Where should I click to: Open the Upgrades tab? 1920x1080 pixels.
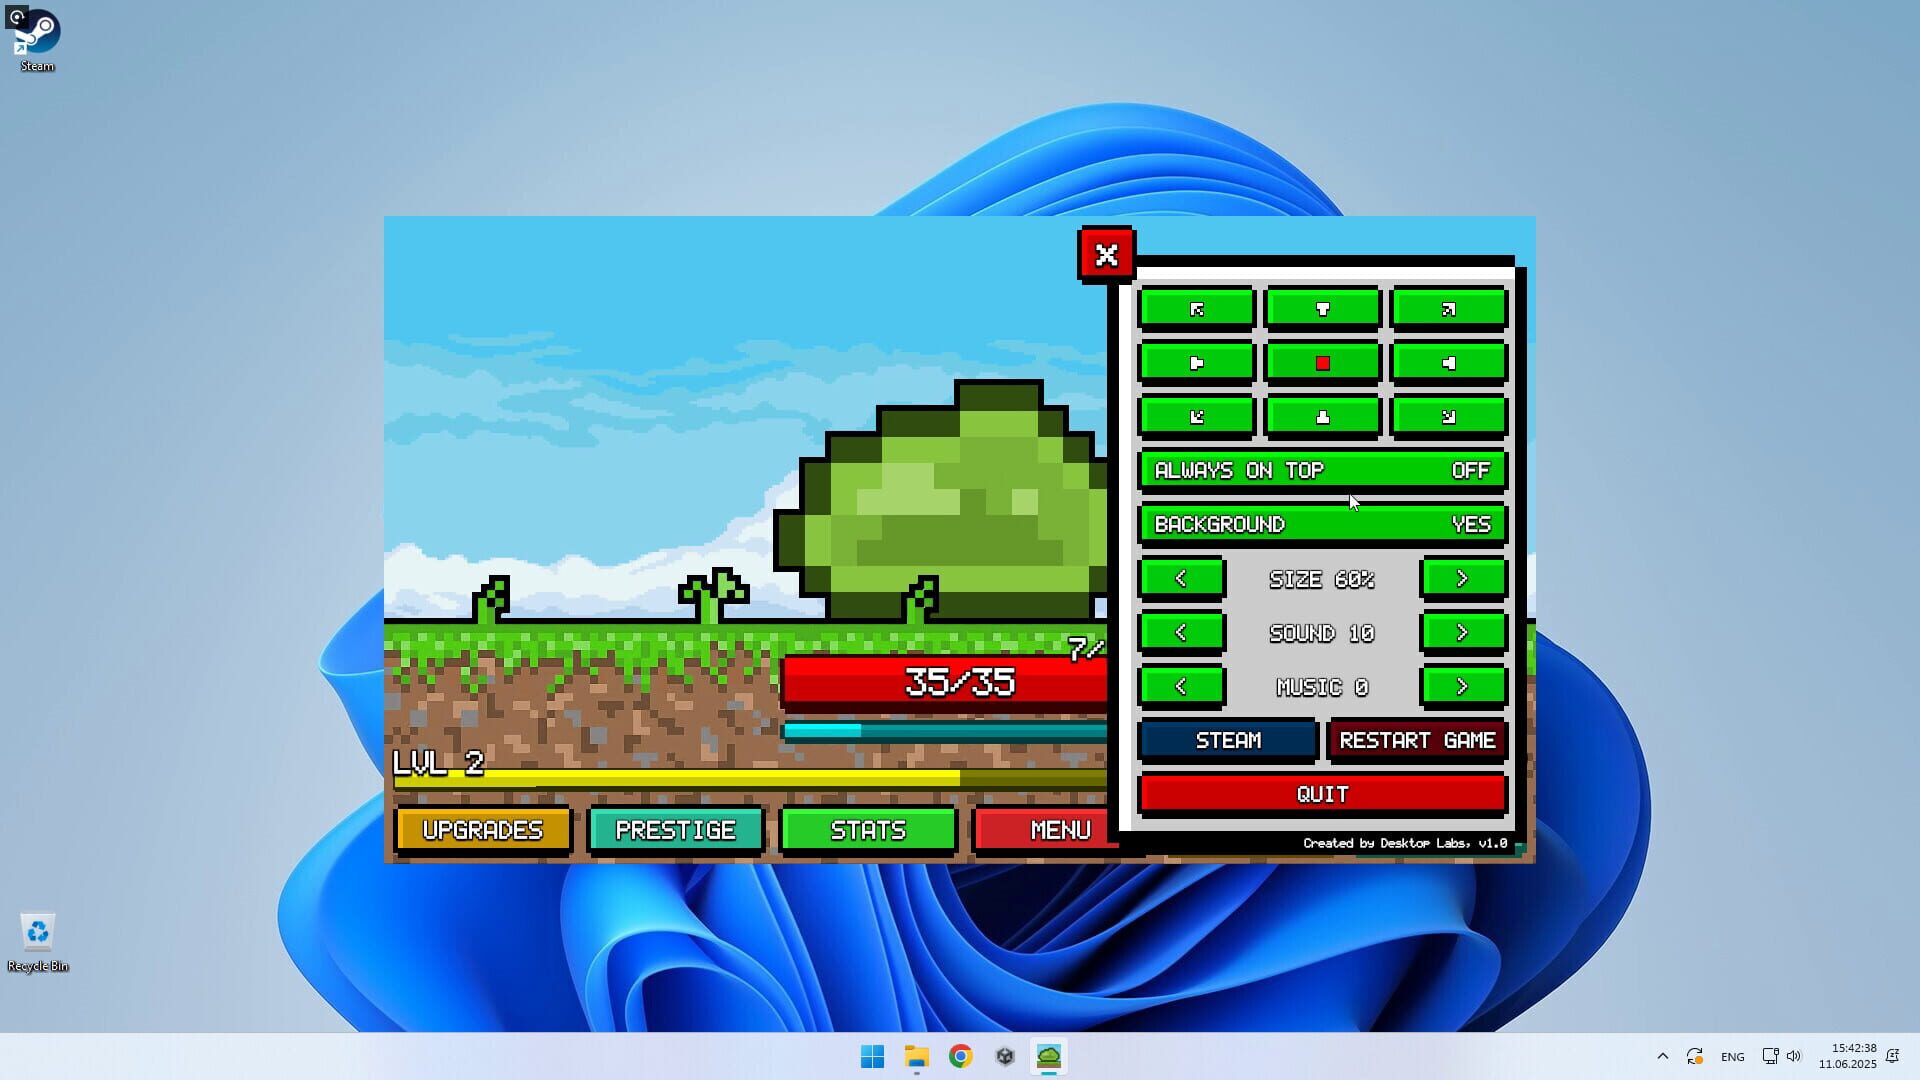pos(483,830)
